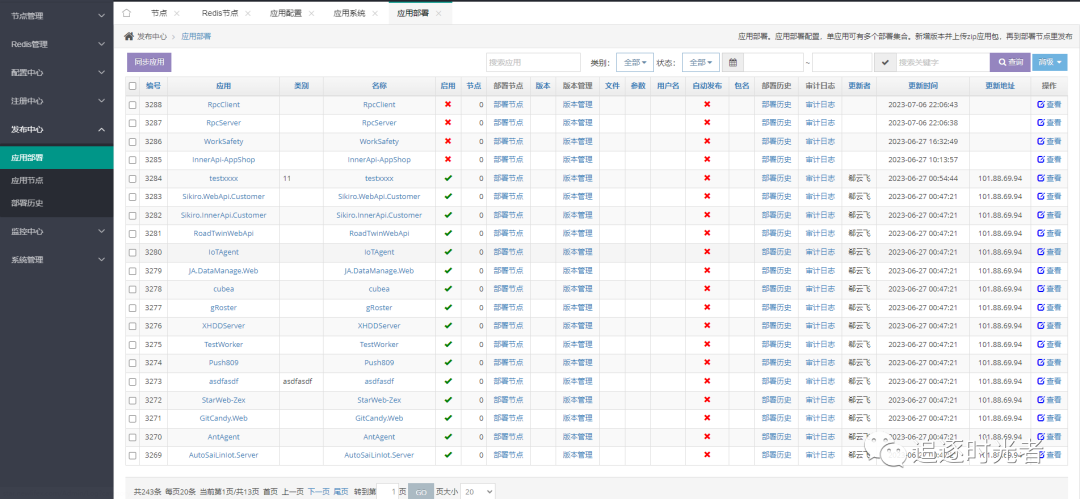This screenshot has height=499, width=1080.
Task: Click in the 搜索应用 input field
Action: point(532,62)
